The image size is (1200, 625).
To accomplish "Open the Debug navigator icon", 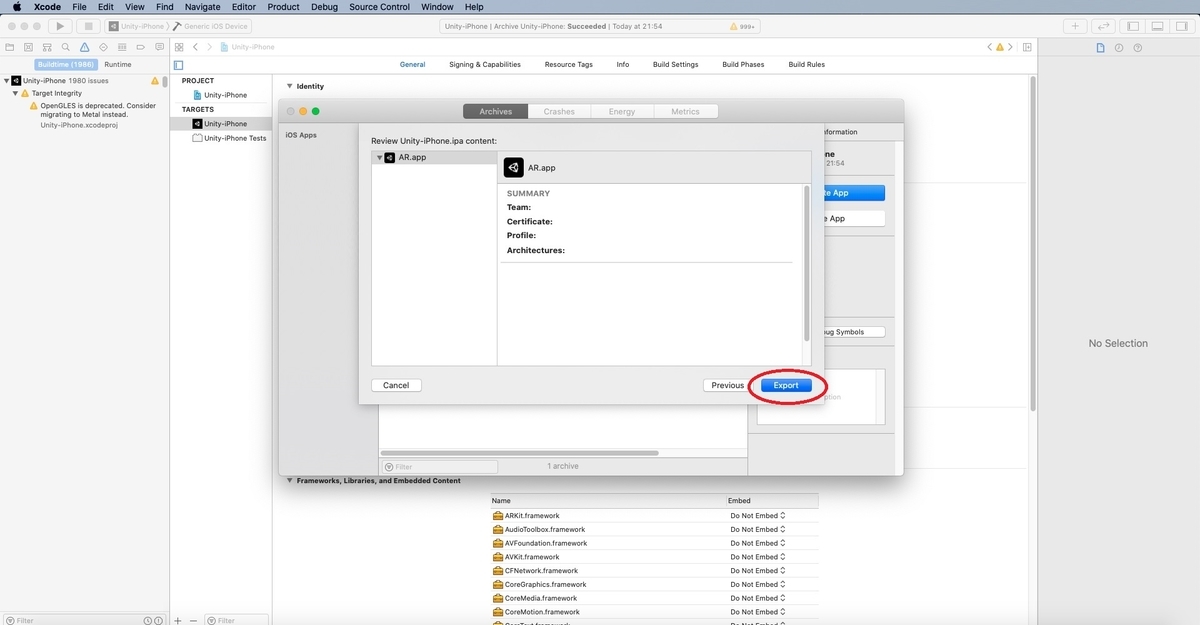I will coord(121,47).
